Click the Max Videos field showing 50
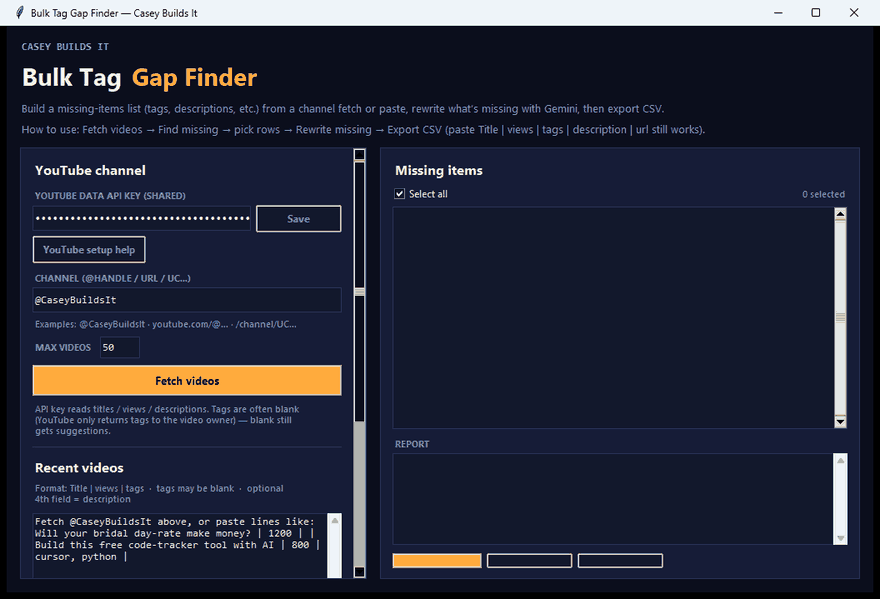The width and height of the screenshot is (880, 599). click(120, 347)
